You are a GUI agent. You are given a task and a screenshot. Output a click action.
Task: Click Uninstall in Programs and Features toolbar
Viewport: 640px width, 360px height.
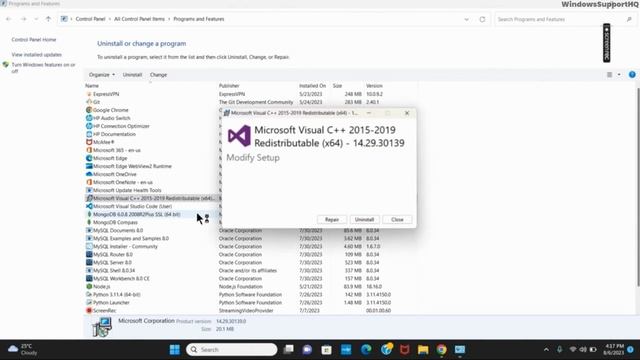click(x=132, y=75)
